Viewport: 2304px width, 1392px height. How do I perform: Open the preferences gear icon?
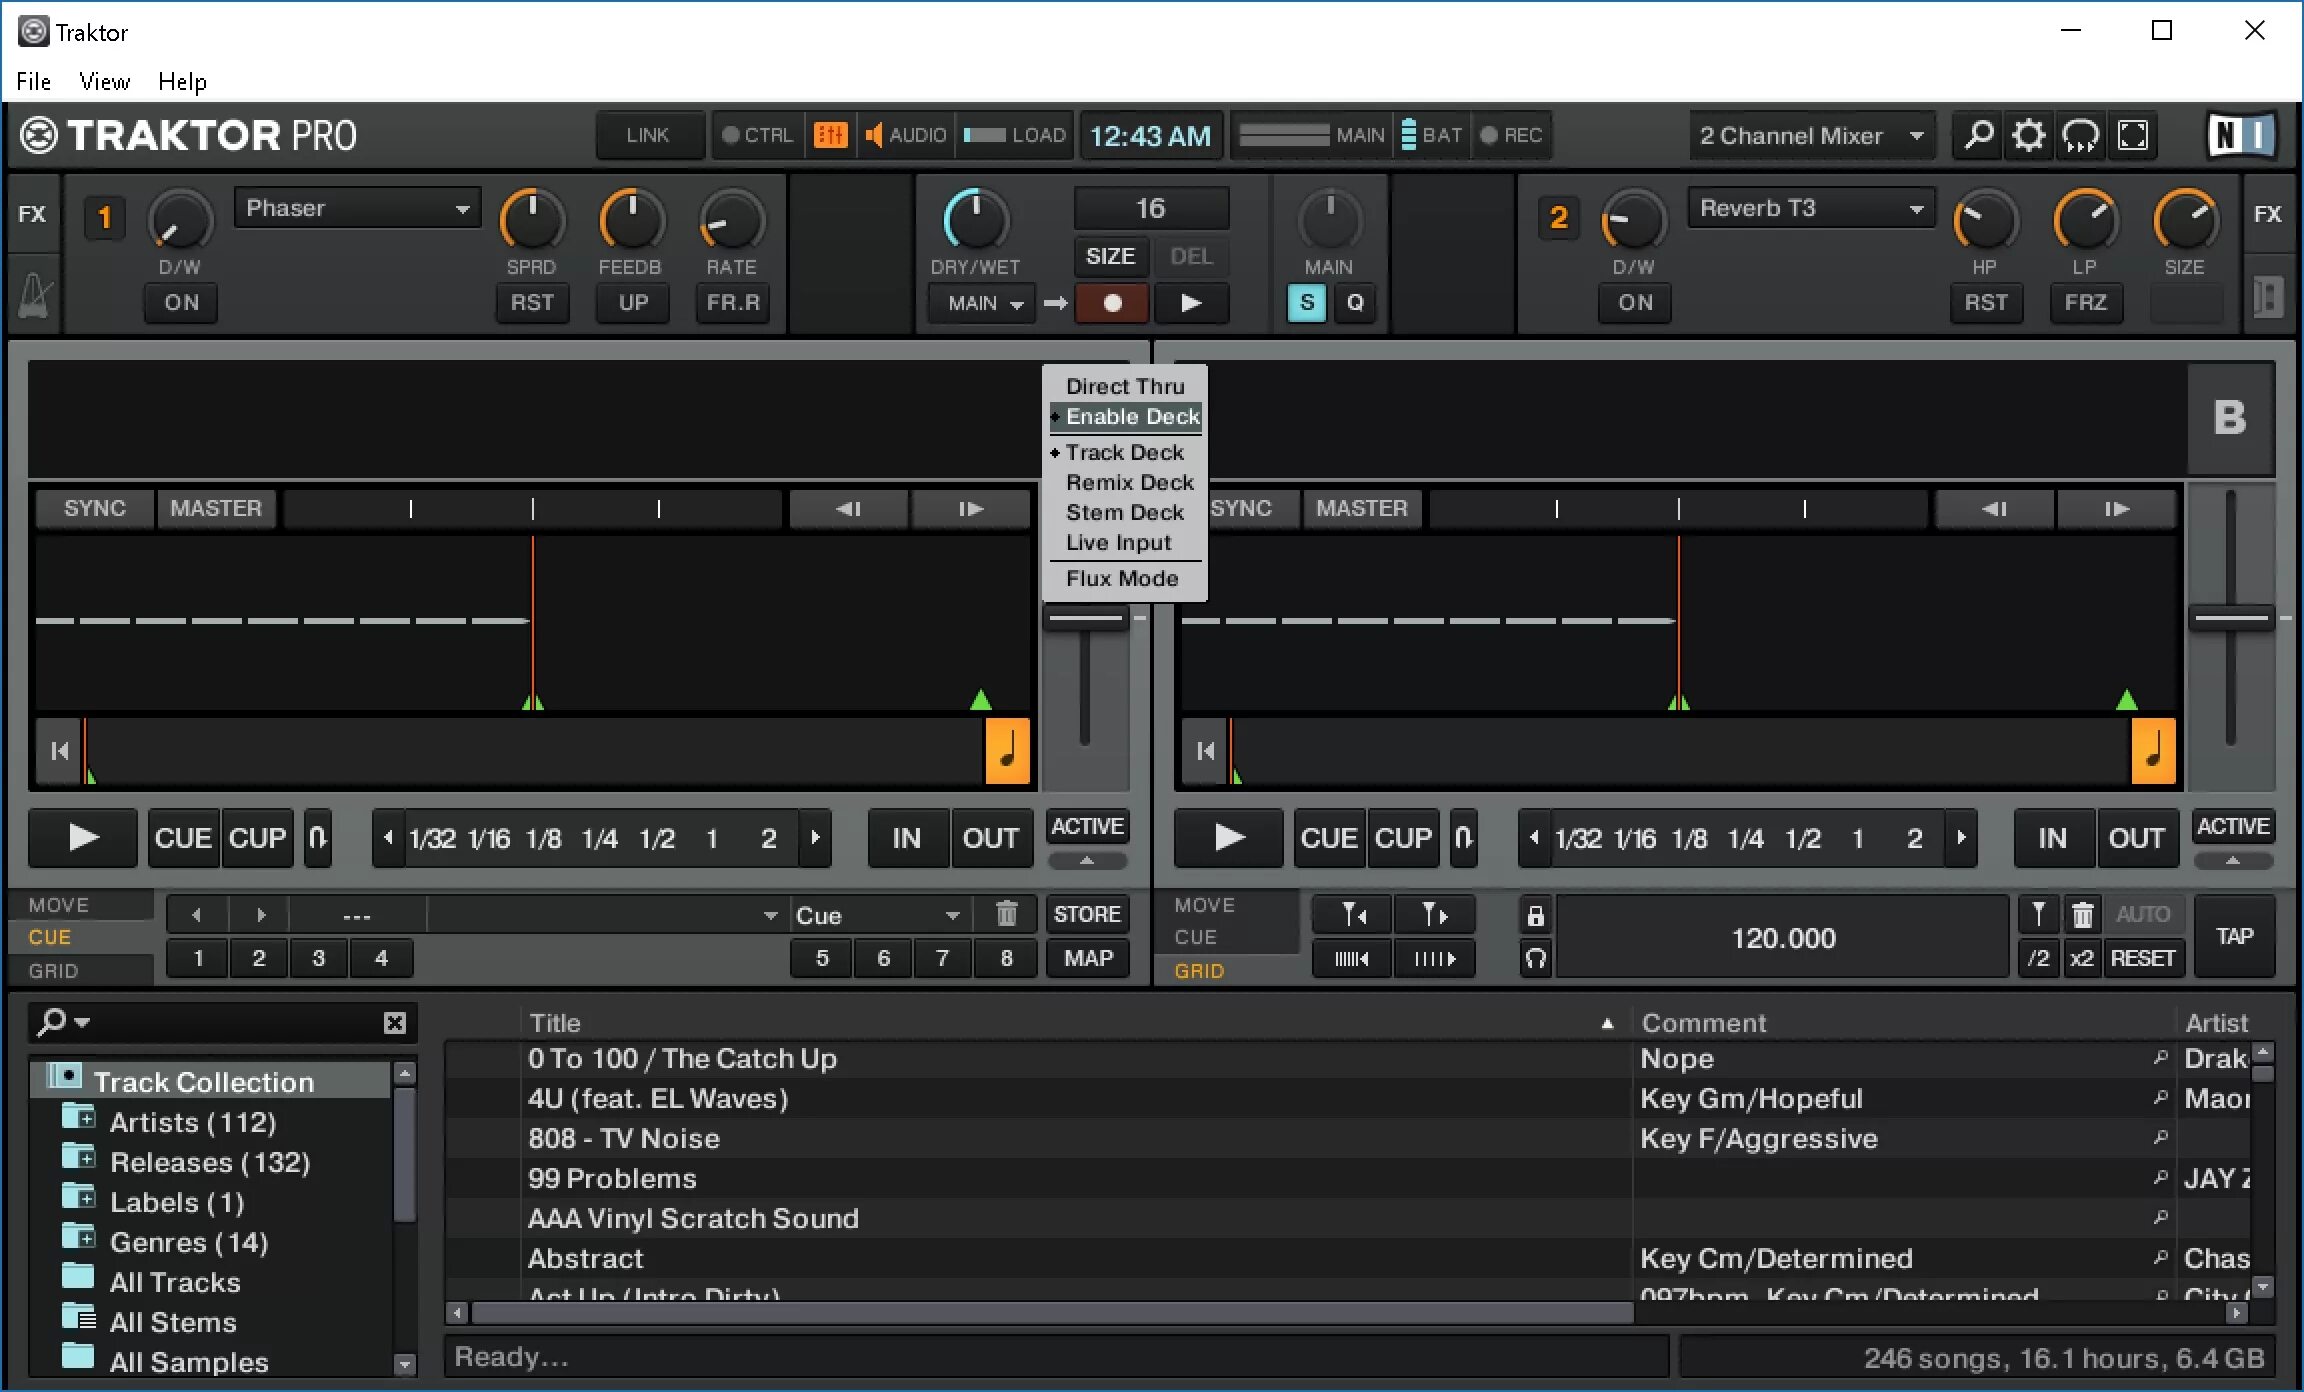coord(2028,135)
